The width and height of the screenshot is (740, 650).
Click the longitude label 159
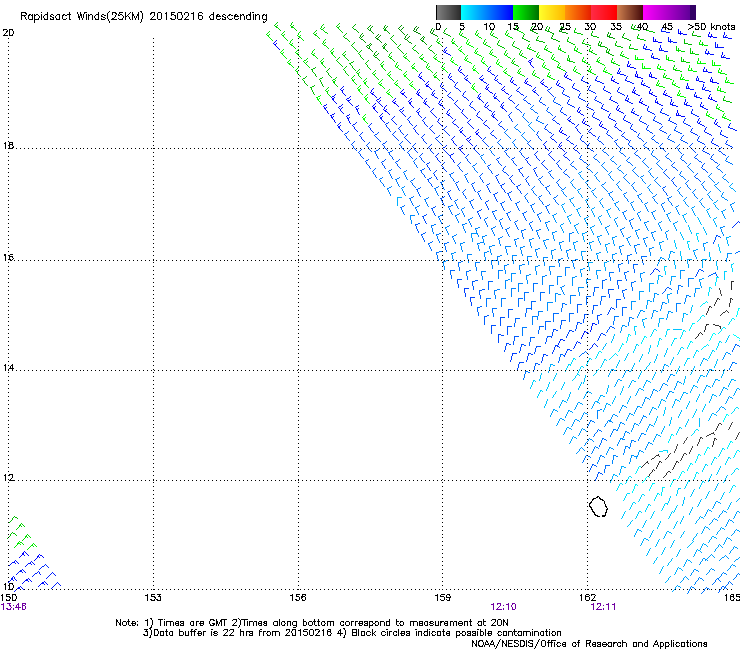tap(443, 598)
